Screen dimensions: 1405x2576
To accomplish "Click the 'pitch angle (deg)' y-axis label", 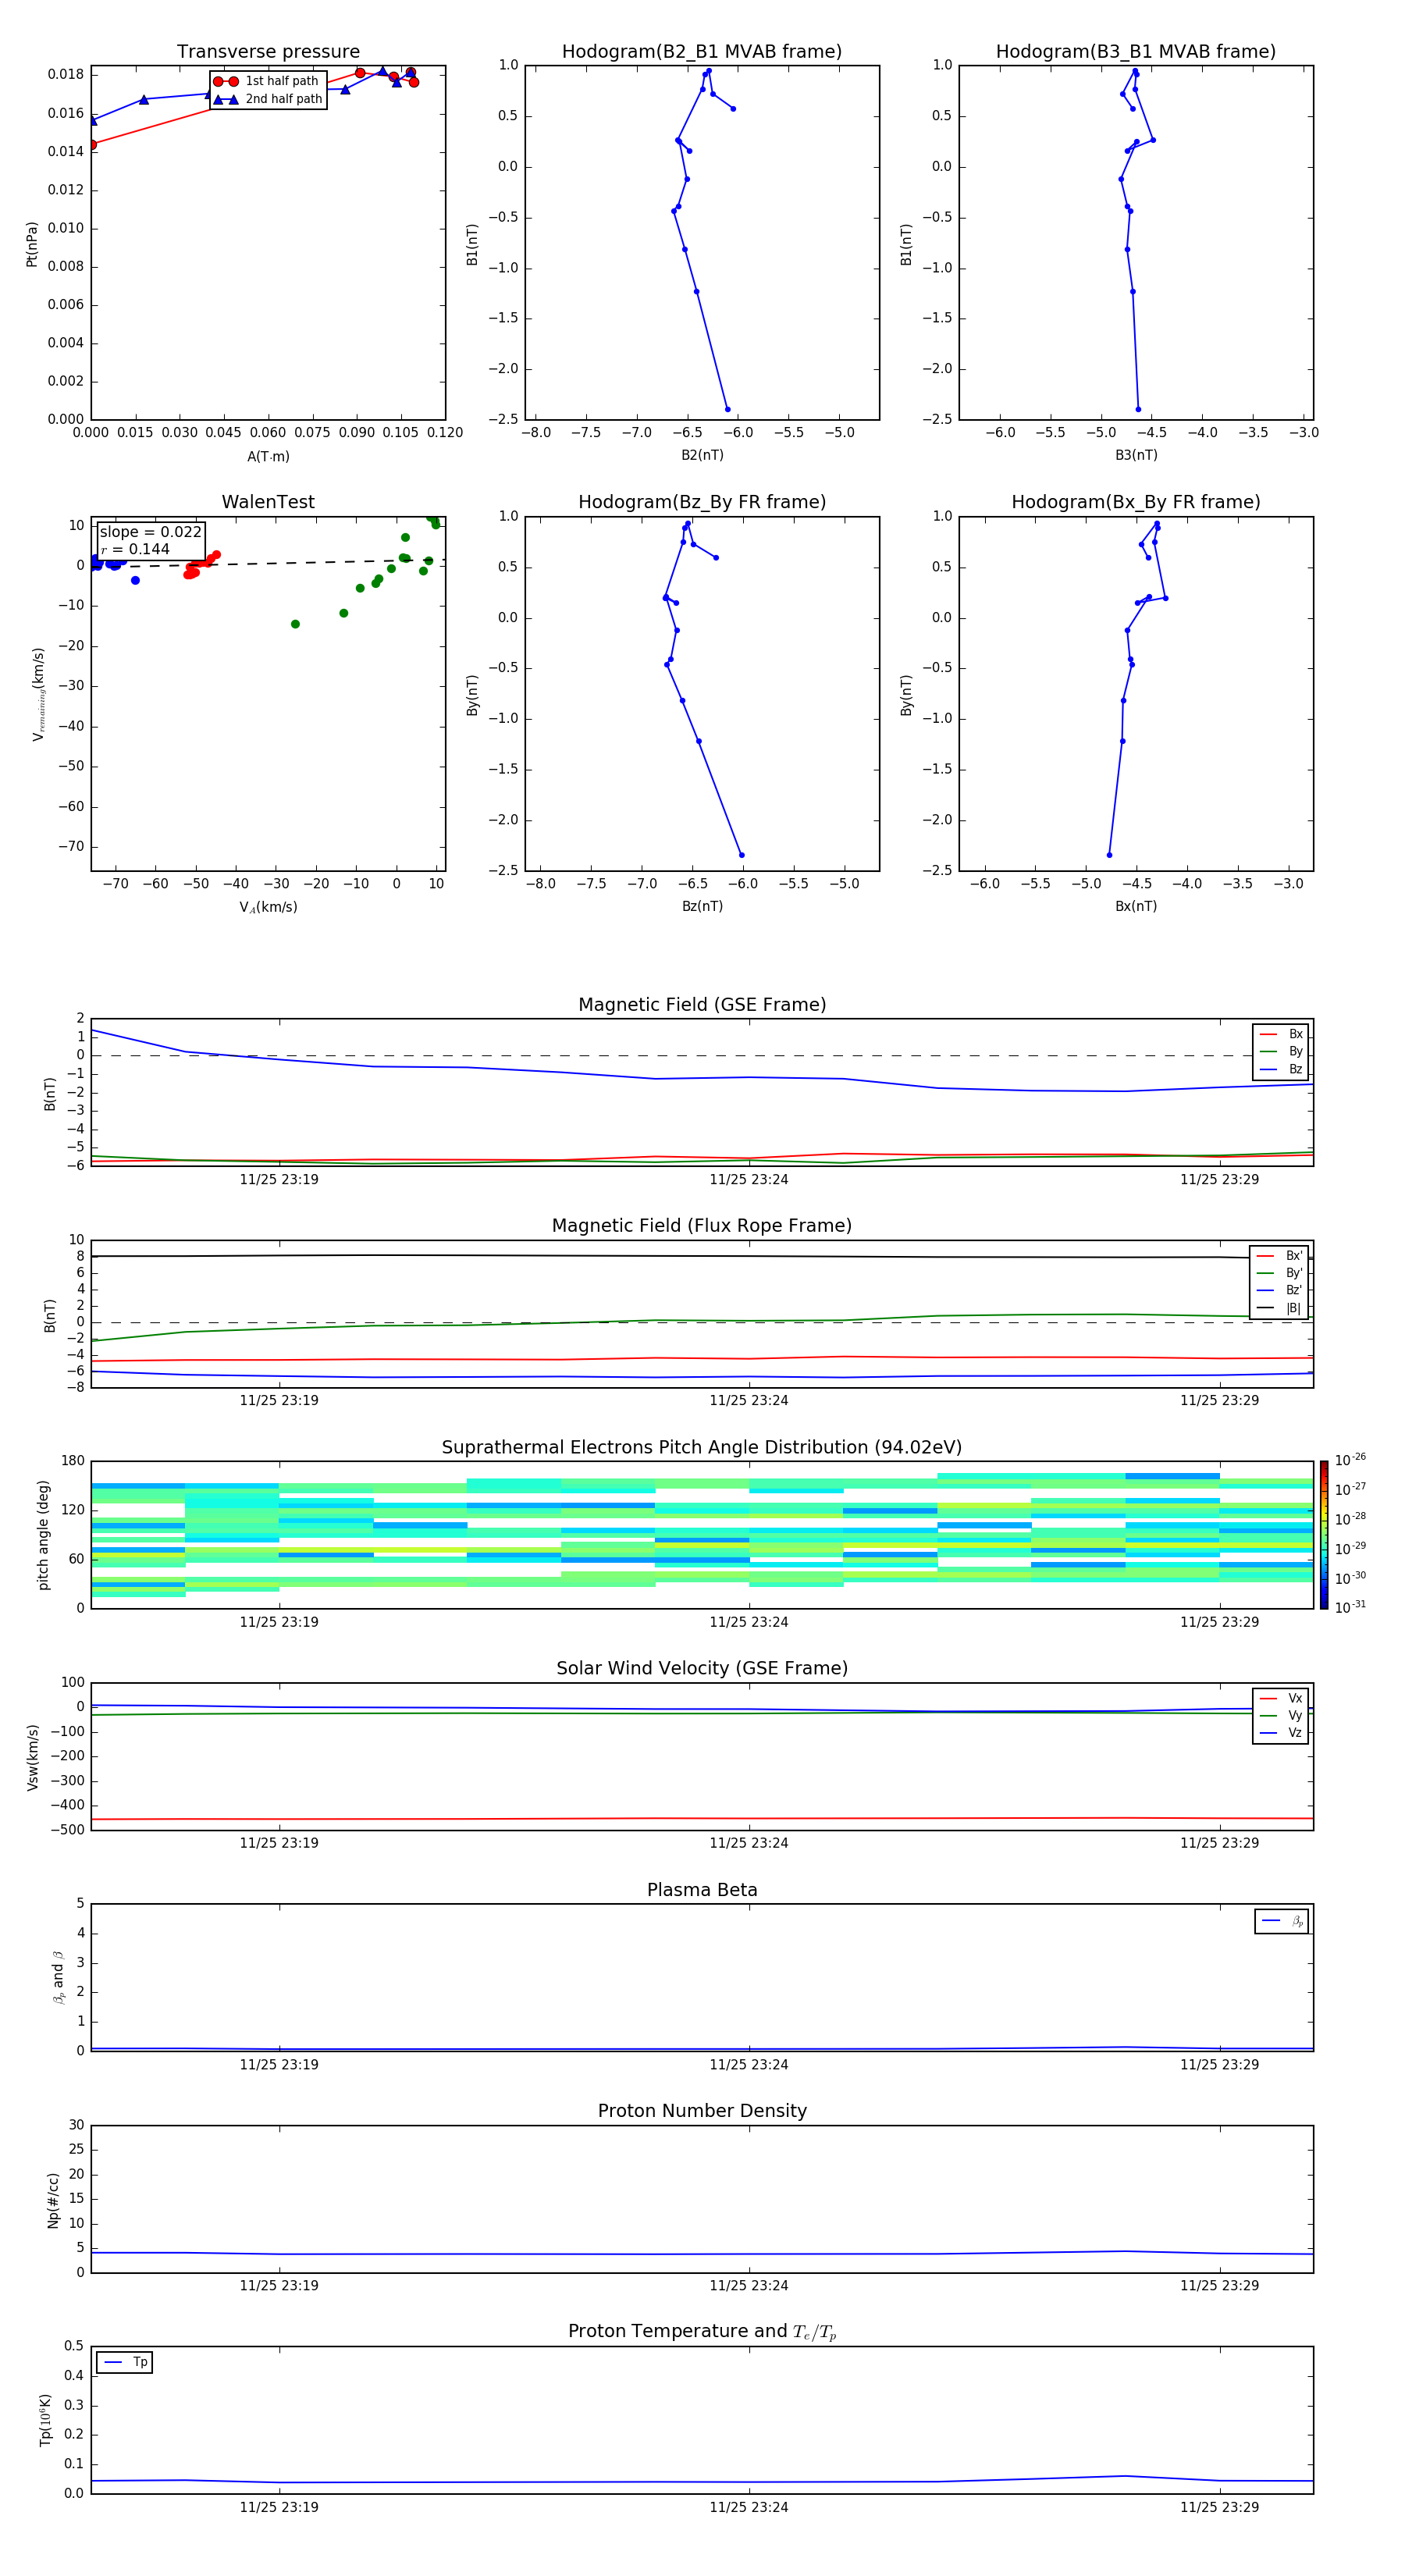I will point(43,1535).
